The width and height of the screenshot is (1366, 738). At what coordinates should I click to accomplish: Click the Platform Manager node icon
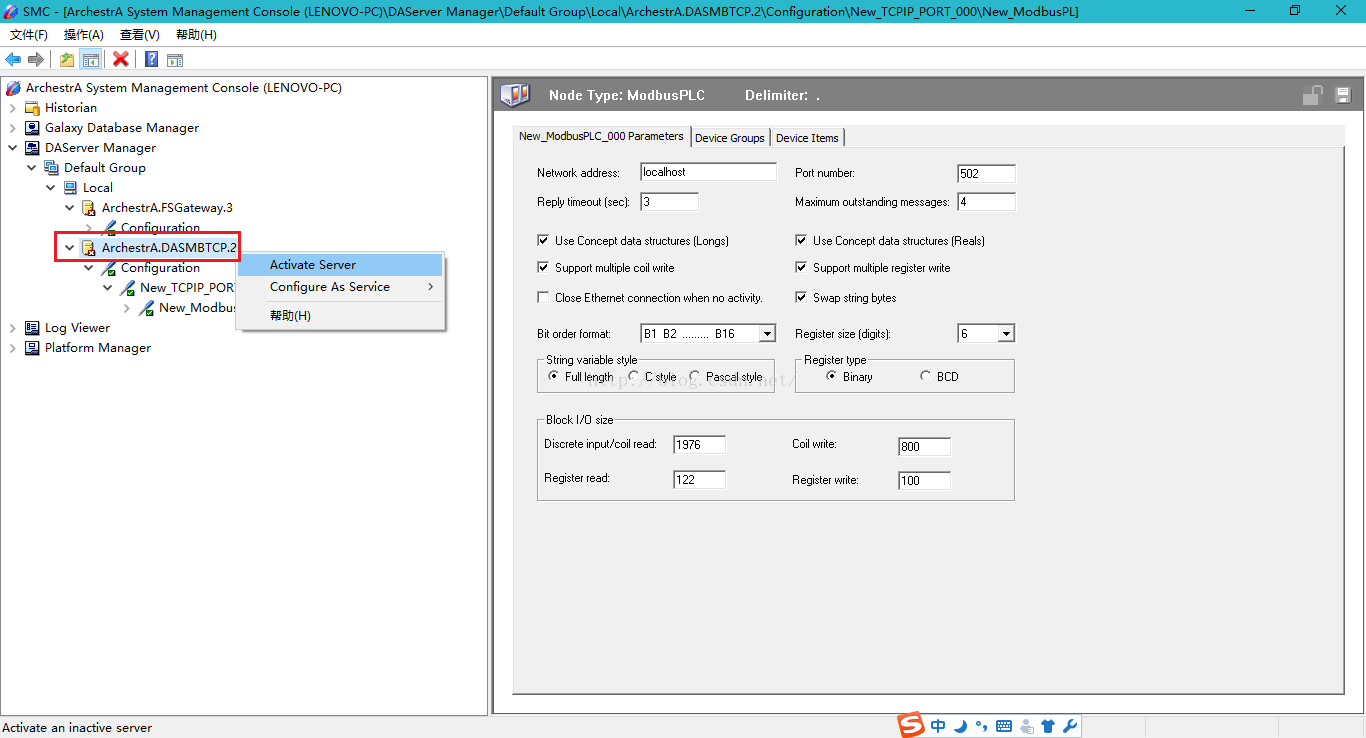[x=32, y=348]
